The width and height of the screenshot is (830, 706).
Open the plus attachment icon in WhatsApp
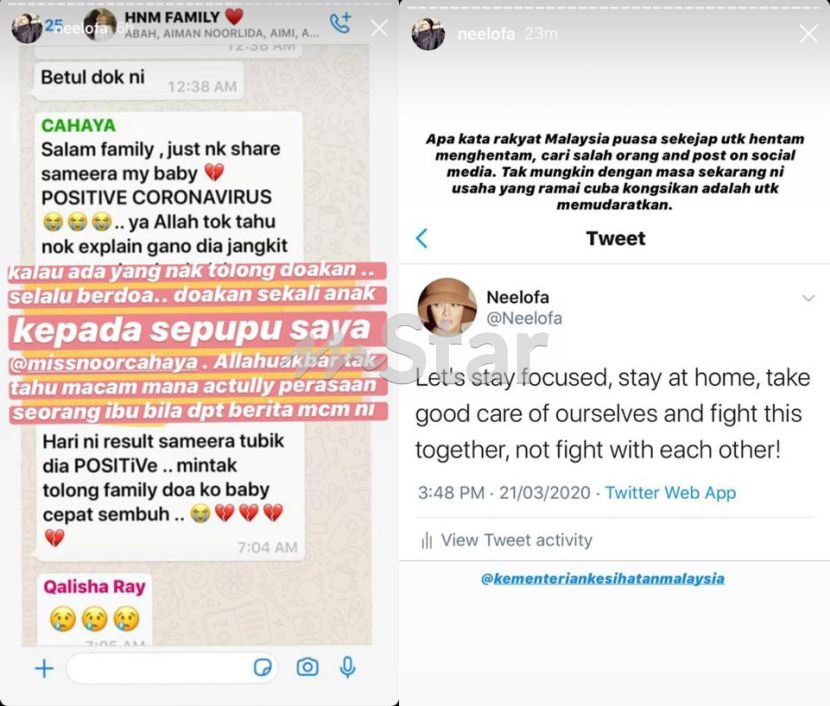(x=44, y=668)
